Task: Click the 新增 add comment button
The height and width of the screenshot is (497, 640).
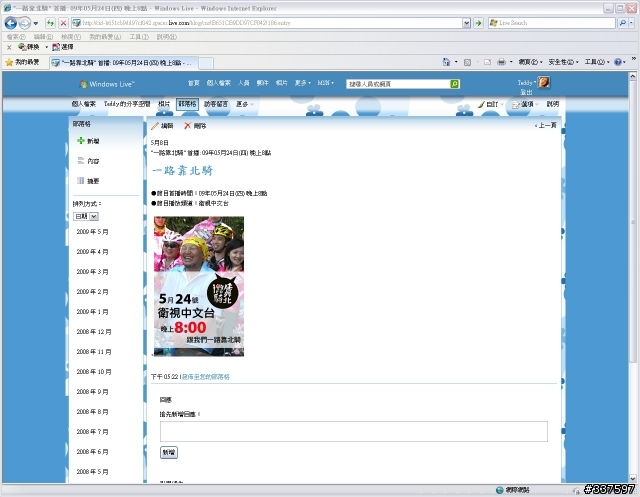Action: pos(169,452)
